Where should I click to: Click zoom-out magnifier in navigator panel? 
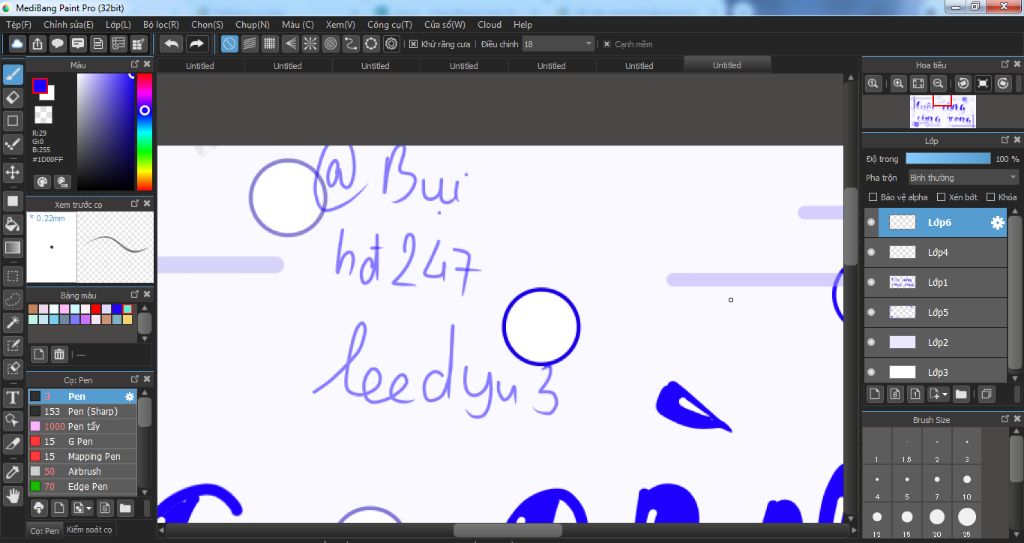(x=938, y=84)
